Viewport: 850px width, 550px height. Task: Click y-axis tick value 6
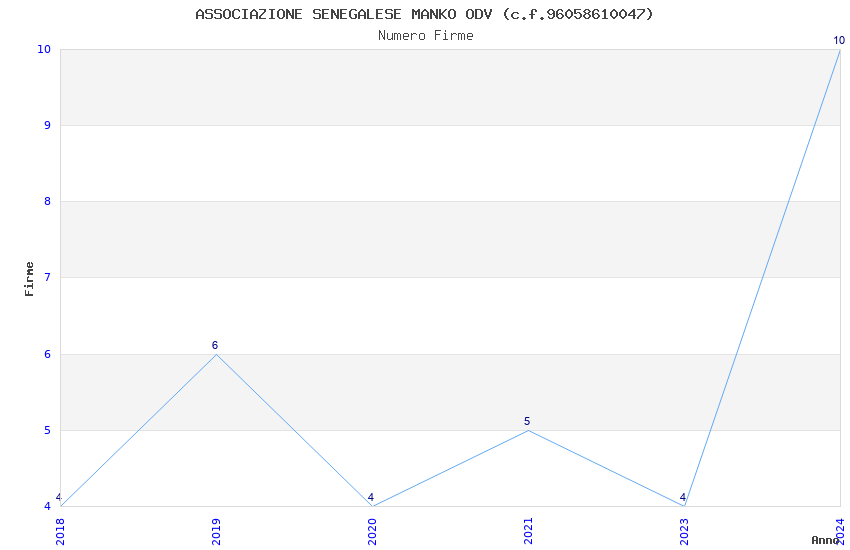pos(48,354)
